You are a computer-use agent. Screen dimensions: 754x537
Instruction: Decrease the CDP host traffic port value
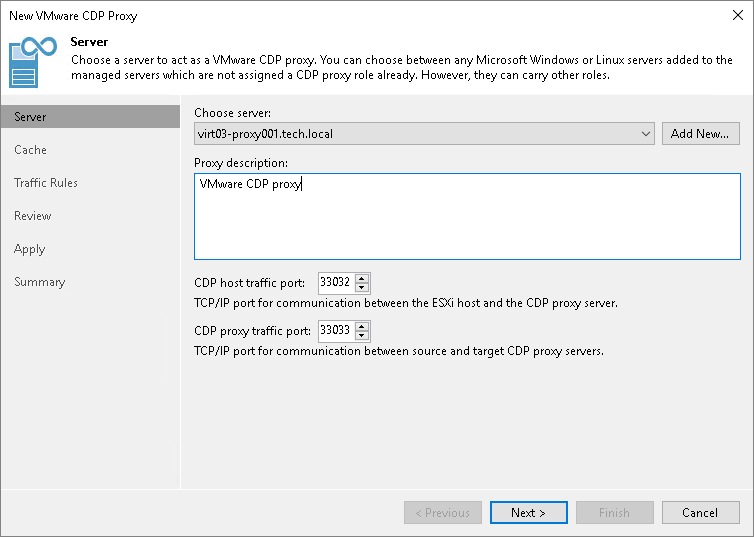[362, 287]
